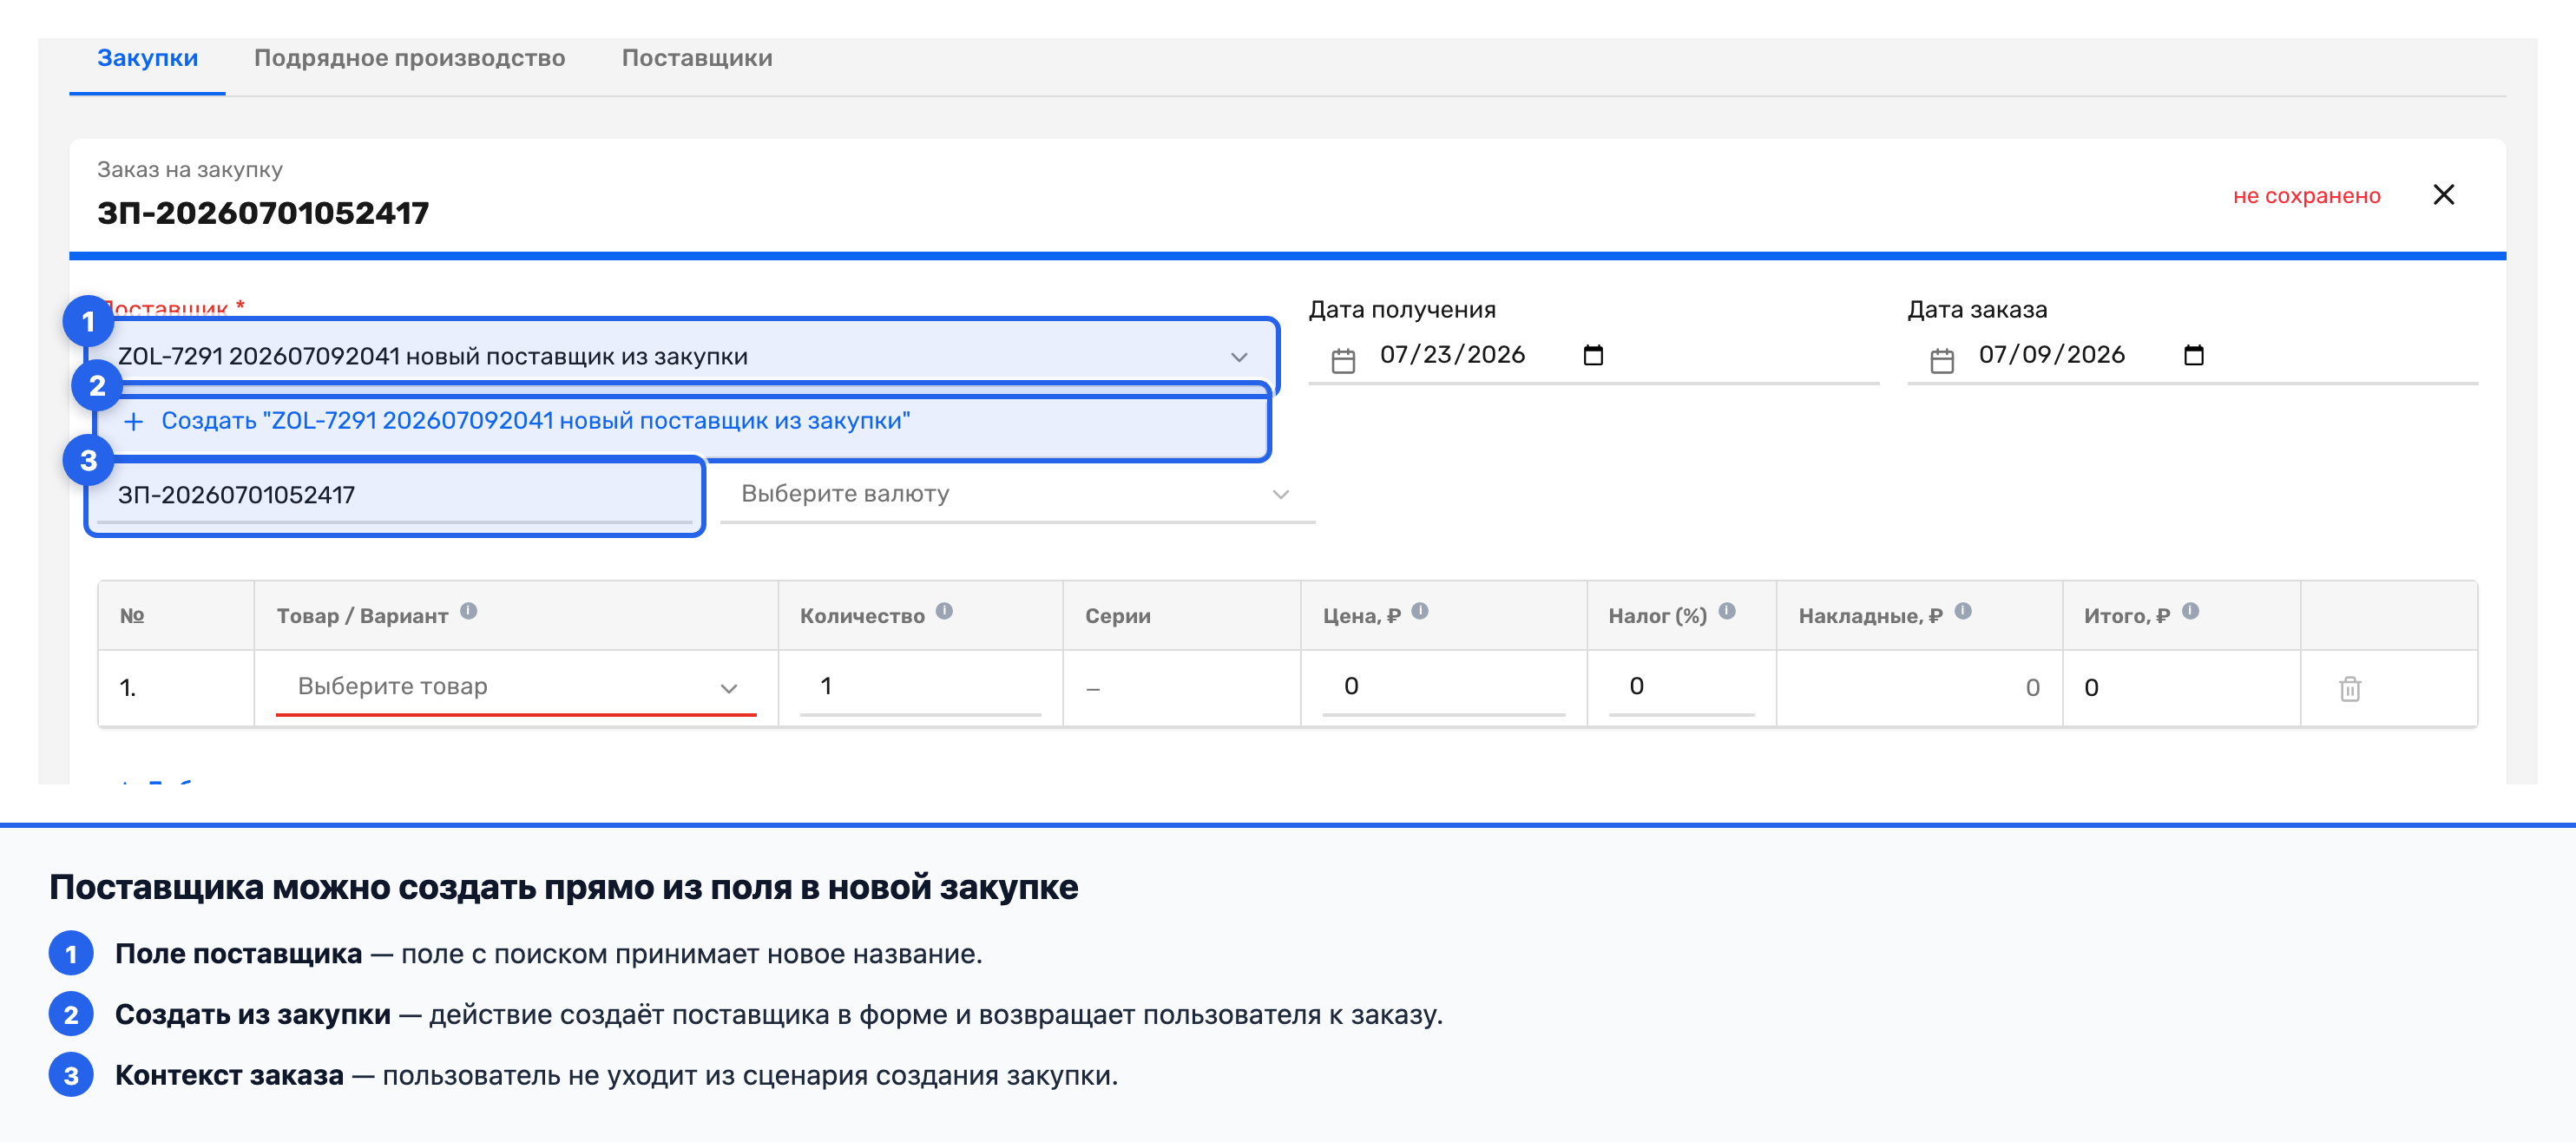Show info for Накладные column

[1962, 611]
